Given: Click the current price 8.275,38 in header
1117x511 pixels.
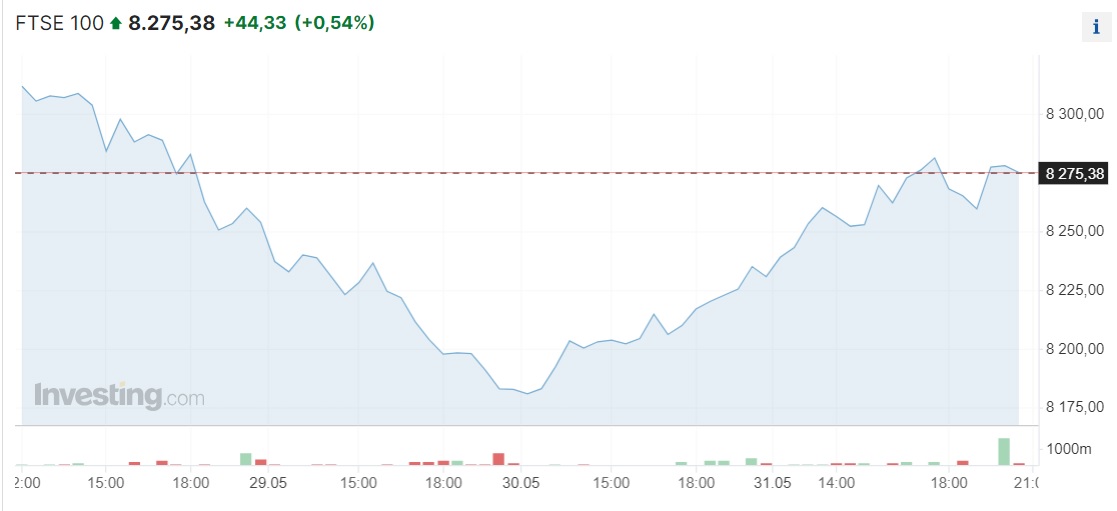Looking at the screenshot, I should tap(172, 24).
